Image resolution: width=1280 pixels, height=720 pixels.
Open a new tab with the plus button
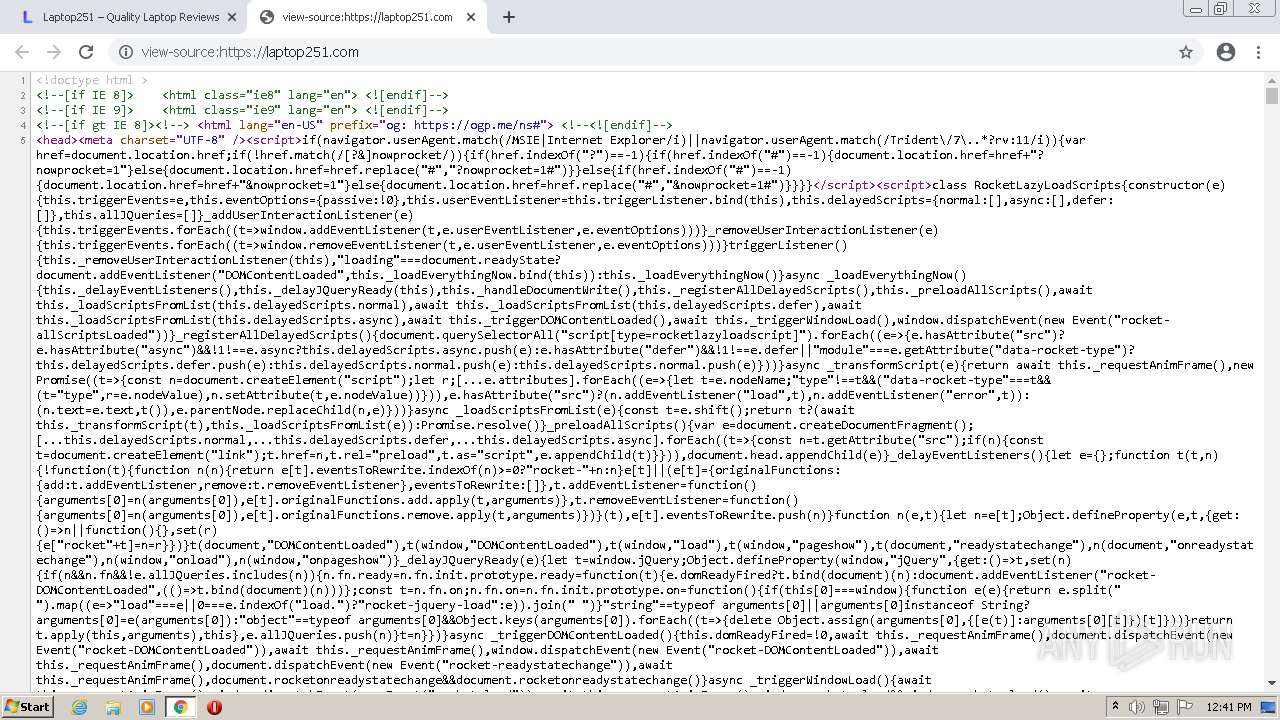coord(508,17)
